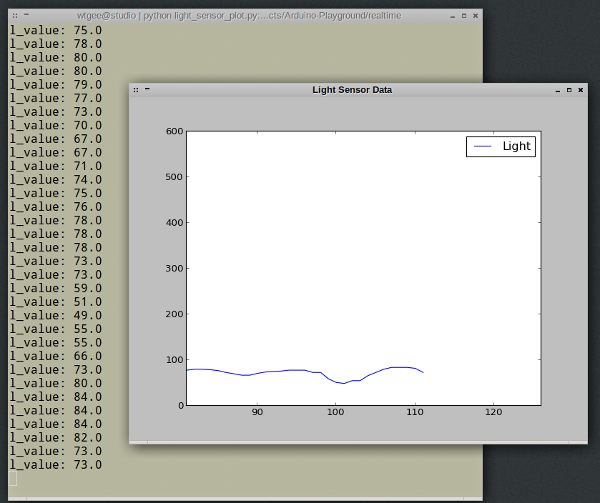Click the 120 label on the x-axis
600x503 pixels.
click(494, 412)
